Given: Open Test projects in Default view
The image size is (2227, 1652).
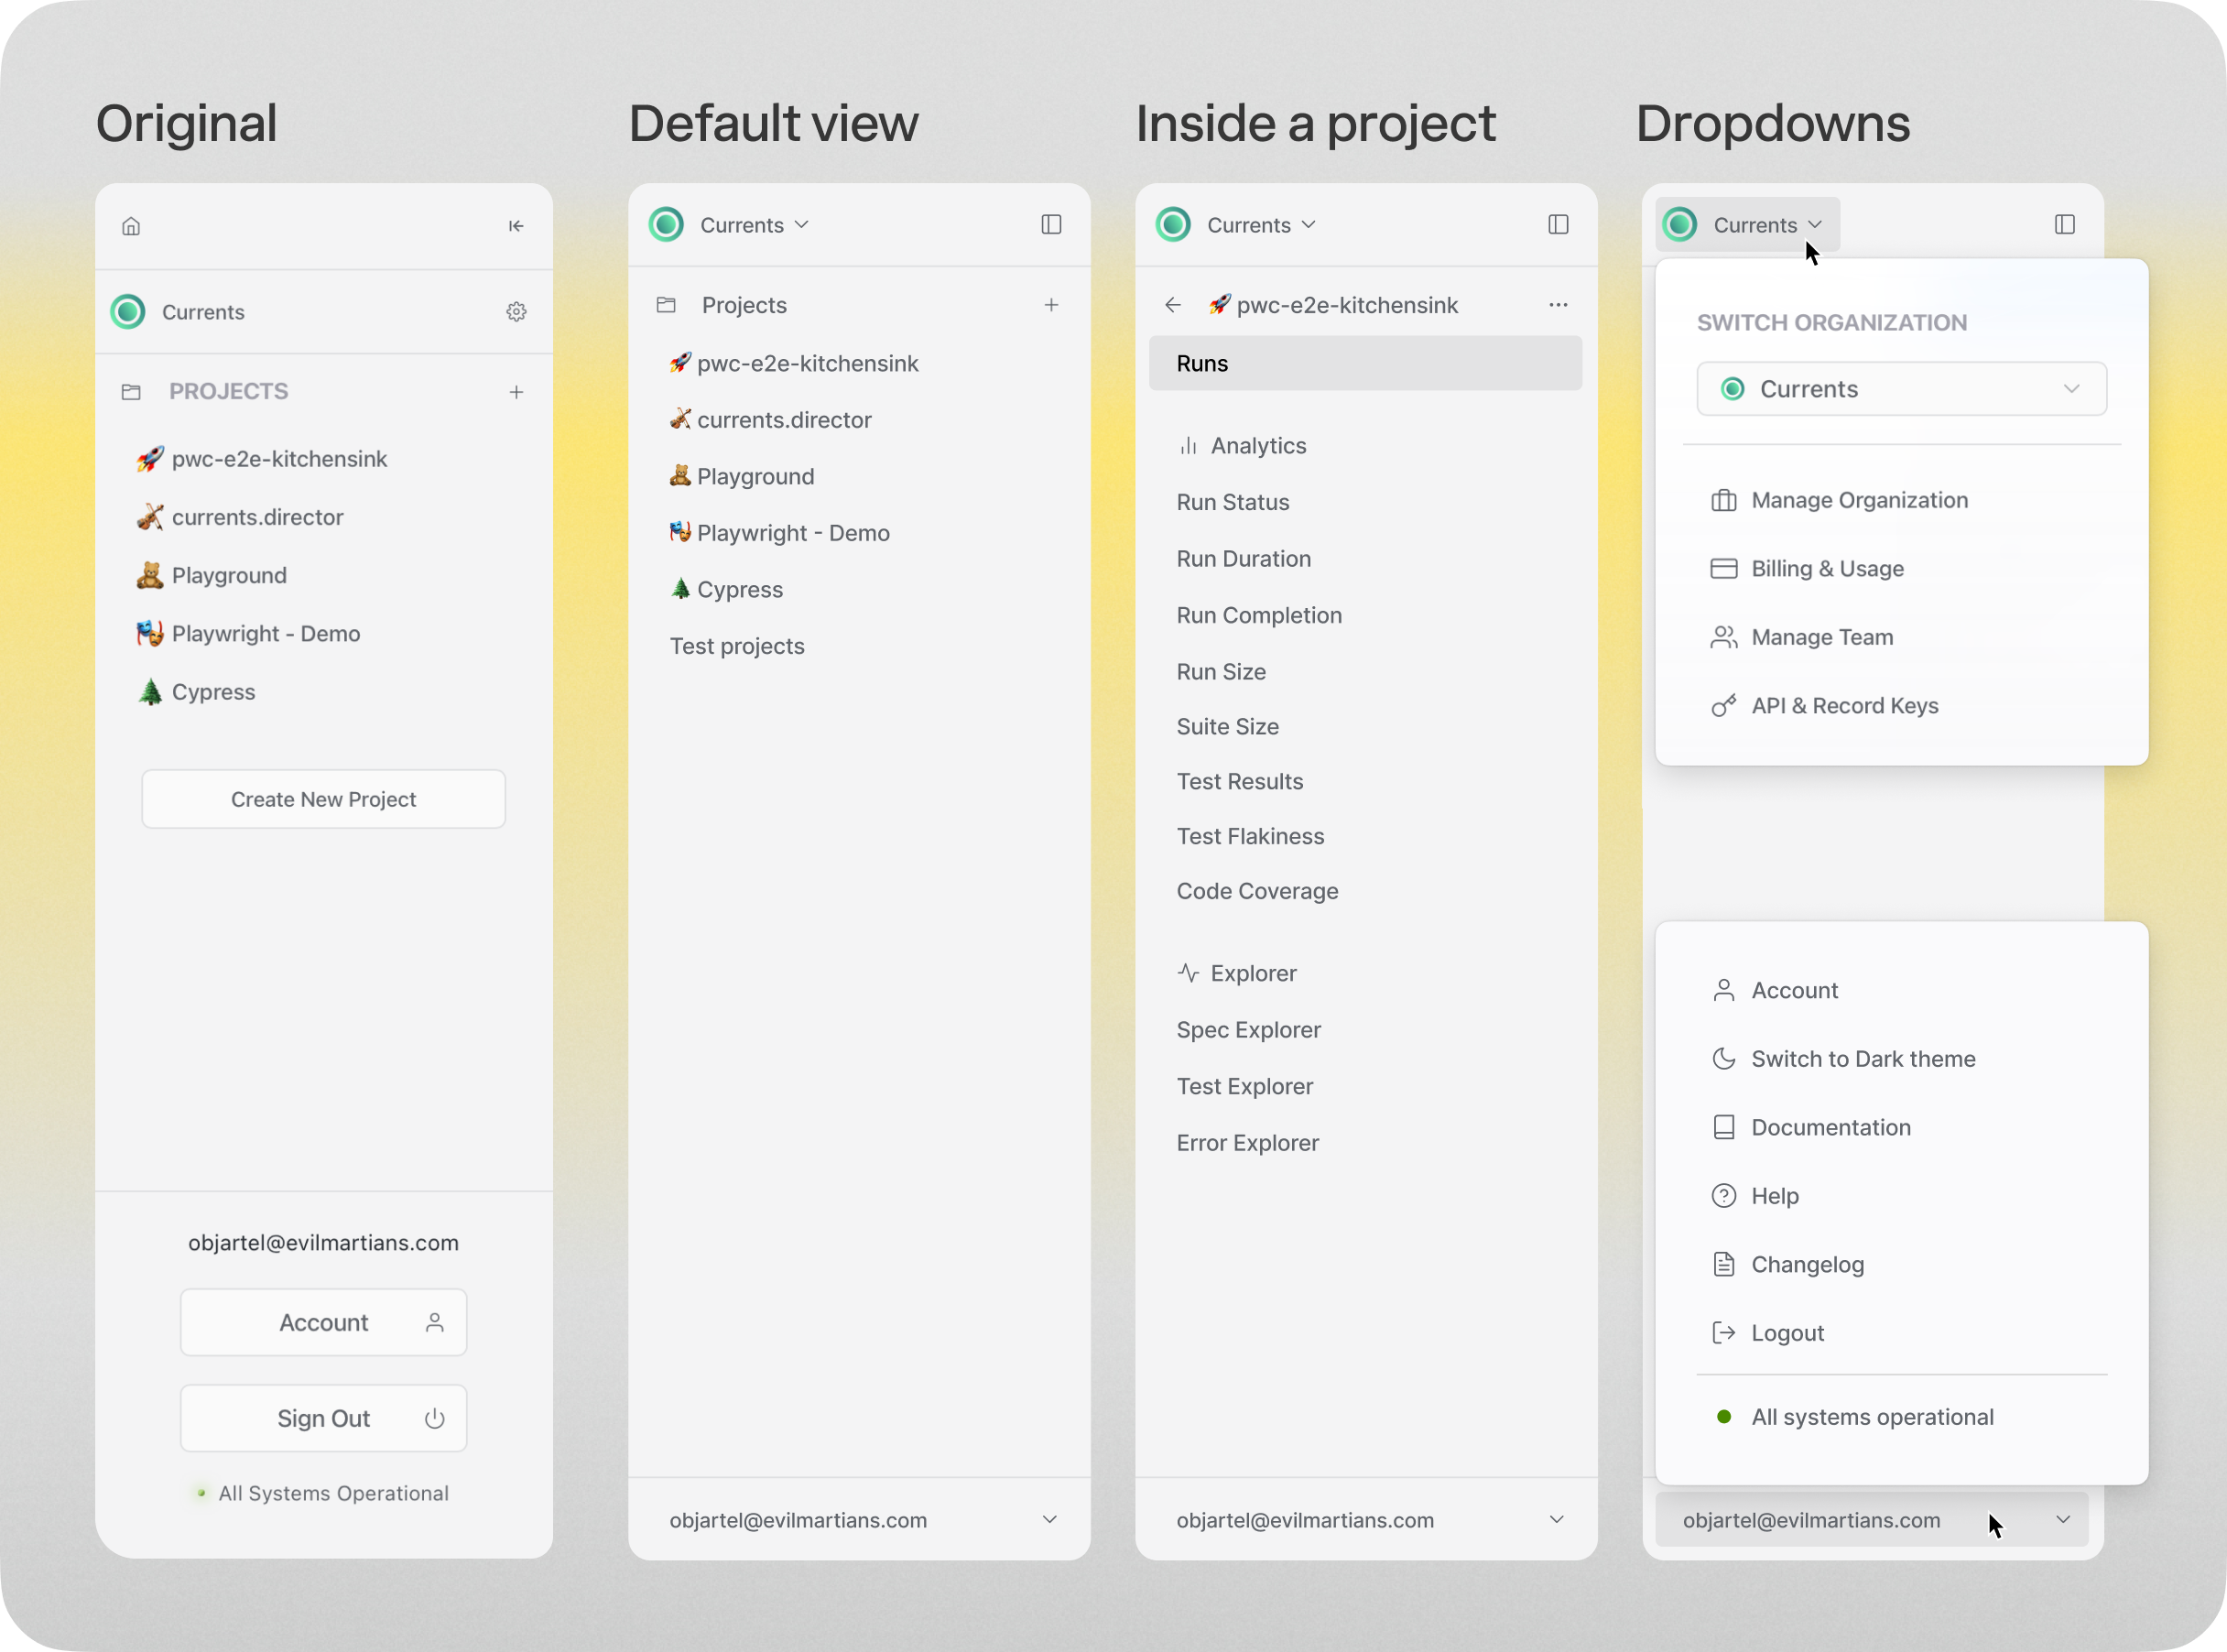Looking at the screenshot, I should pyautogui.click(x=737, y=646).
